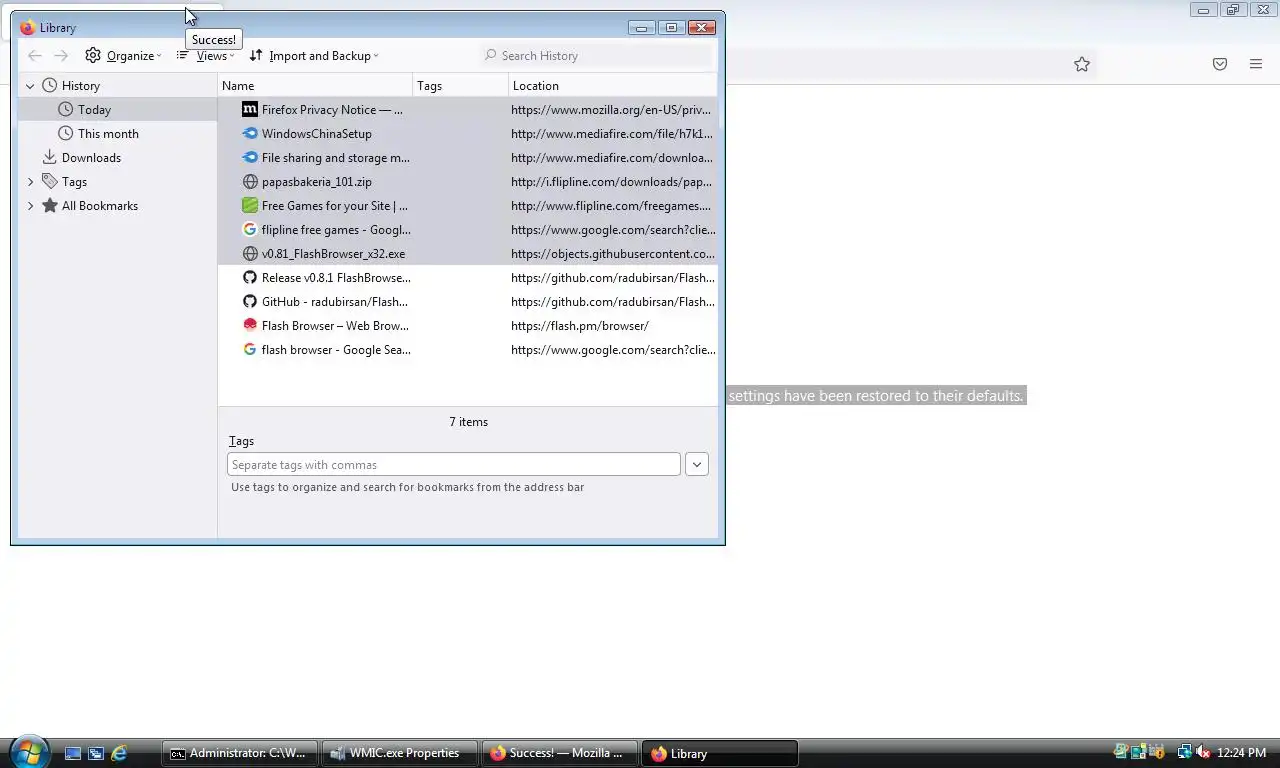Click the network tray icon
1280x768 pixels.
pos(1184,752)
